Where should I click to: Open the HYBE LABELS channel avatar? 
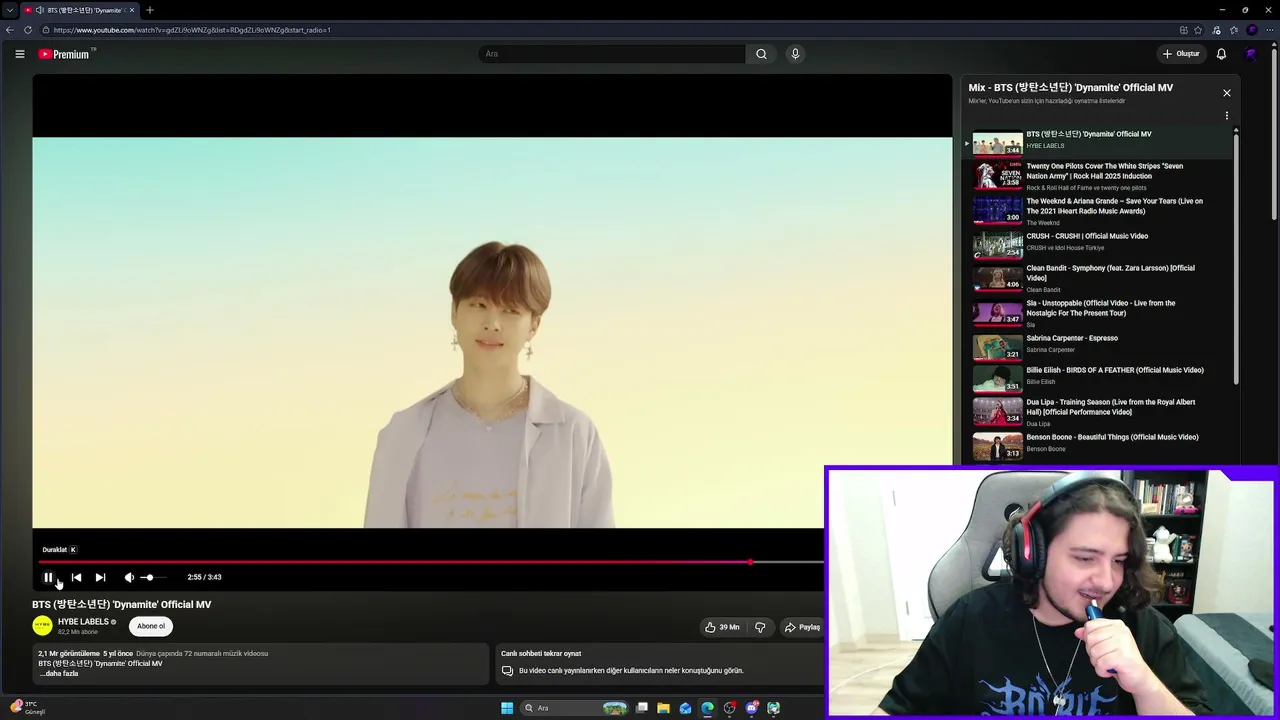point(42,626)
